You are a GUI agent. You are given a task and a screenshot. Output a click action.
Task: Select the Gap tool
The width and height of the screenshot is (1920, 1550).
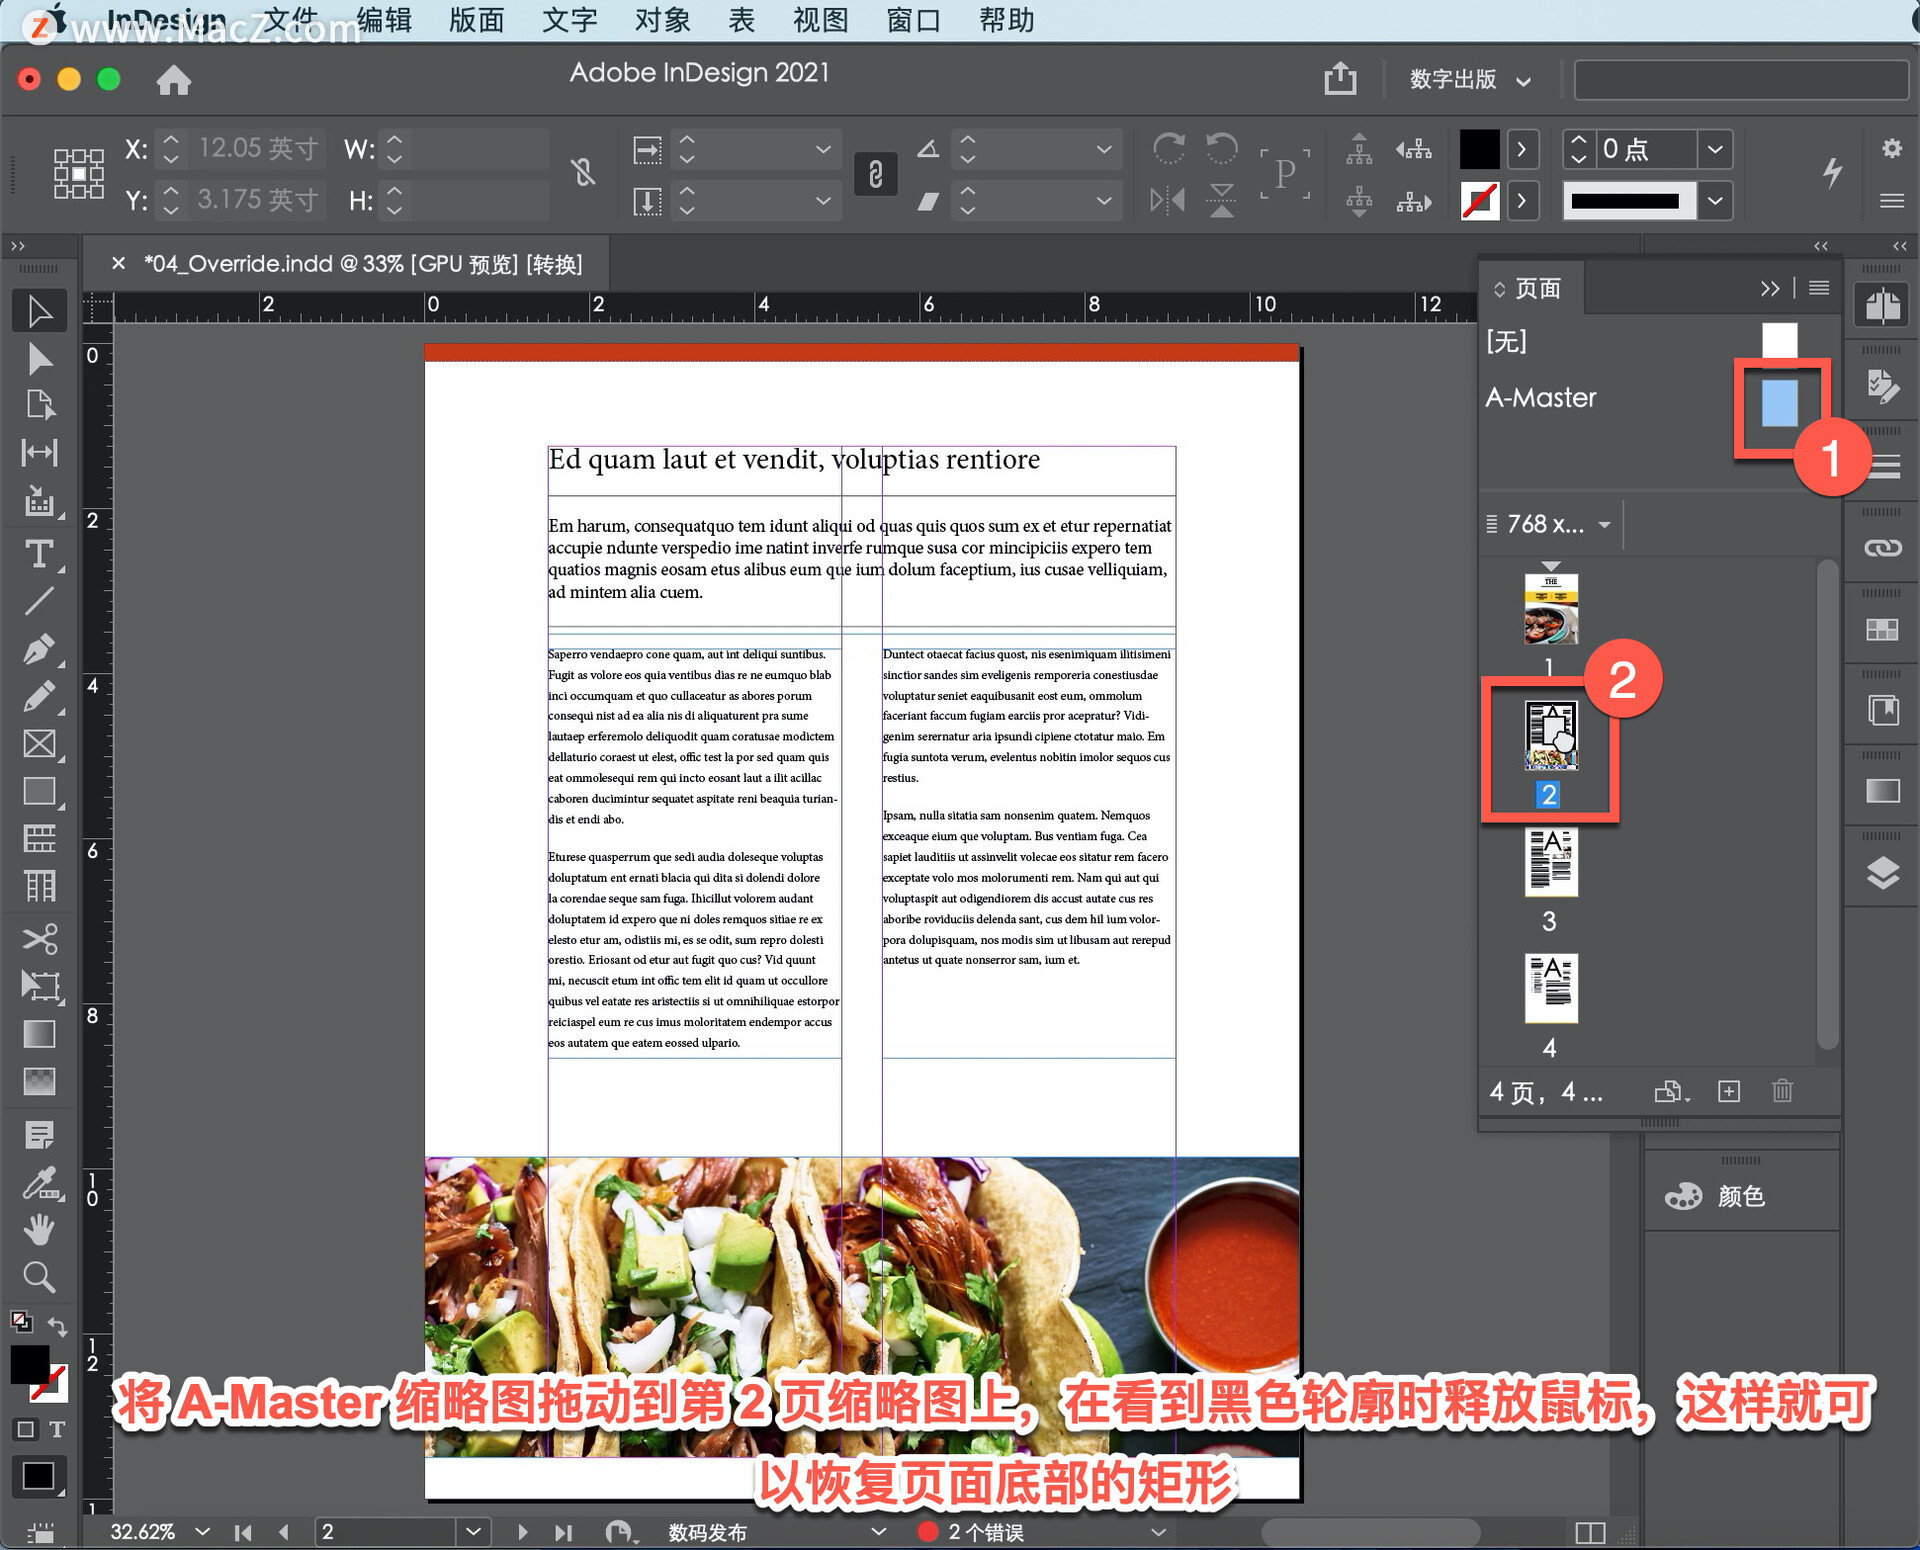pyautogui.click(x=39, y=453)
